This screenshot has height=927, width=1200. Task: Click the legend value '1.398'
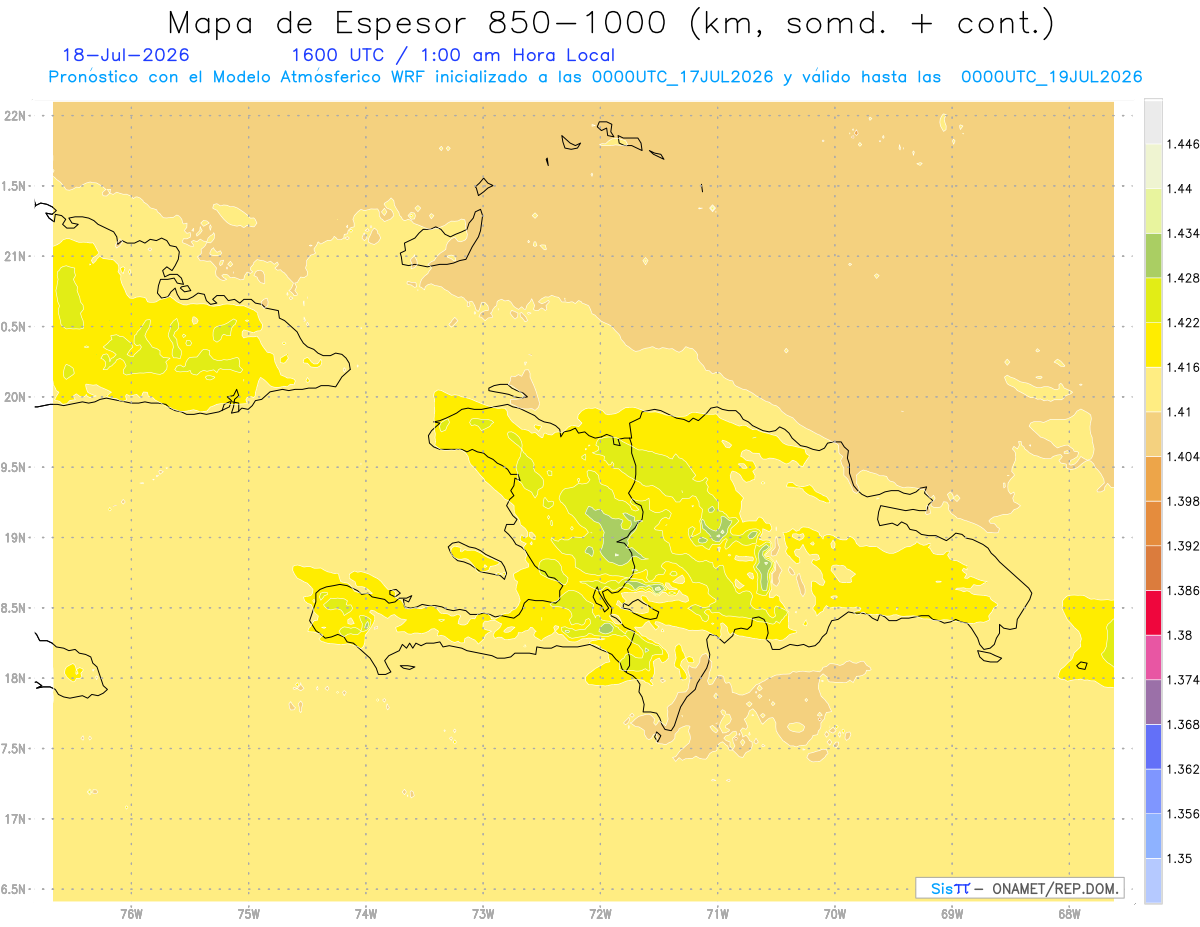1184,501
